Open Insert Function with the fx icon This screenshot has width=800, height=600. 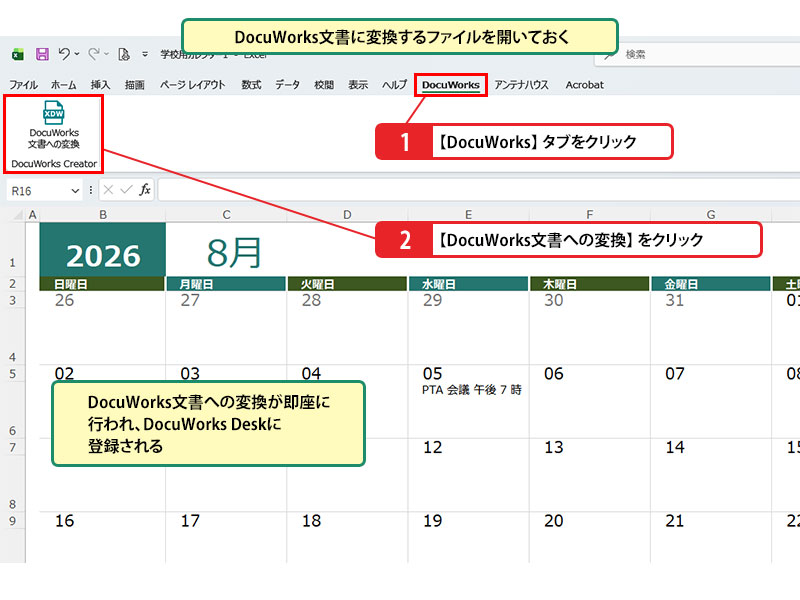click(145, 190)
